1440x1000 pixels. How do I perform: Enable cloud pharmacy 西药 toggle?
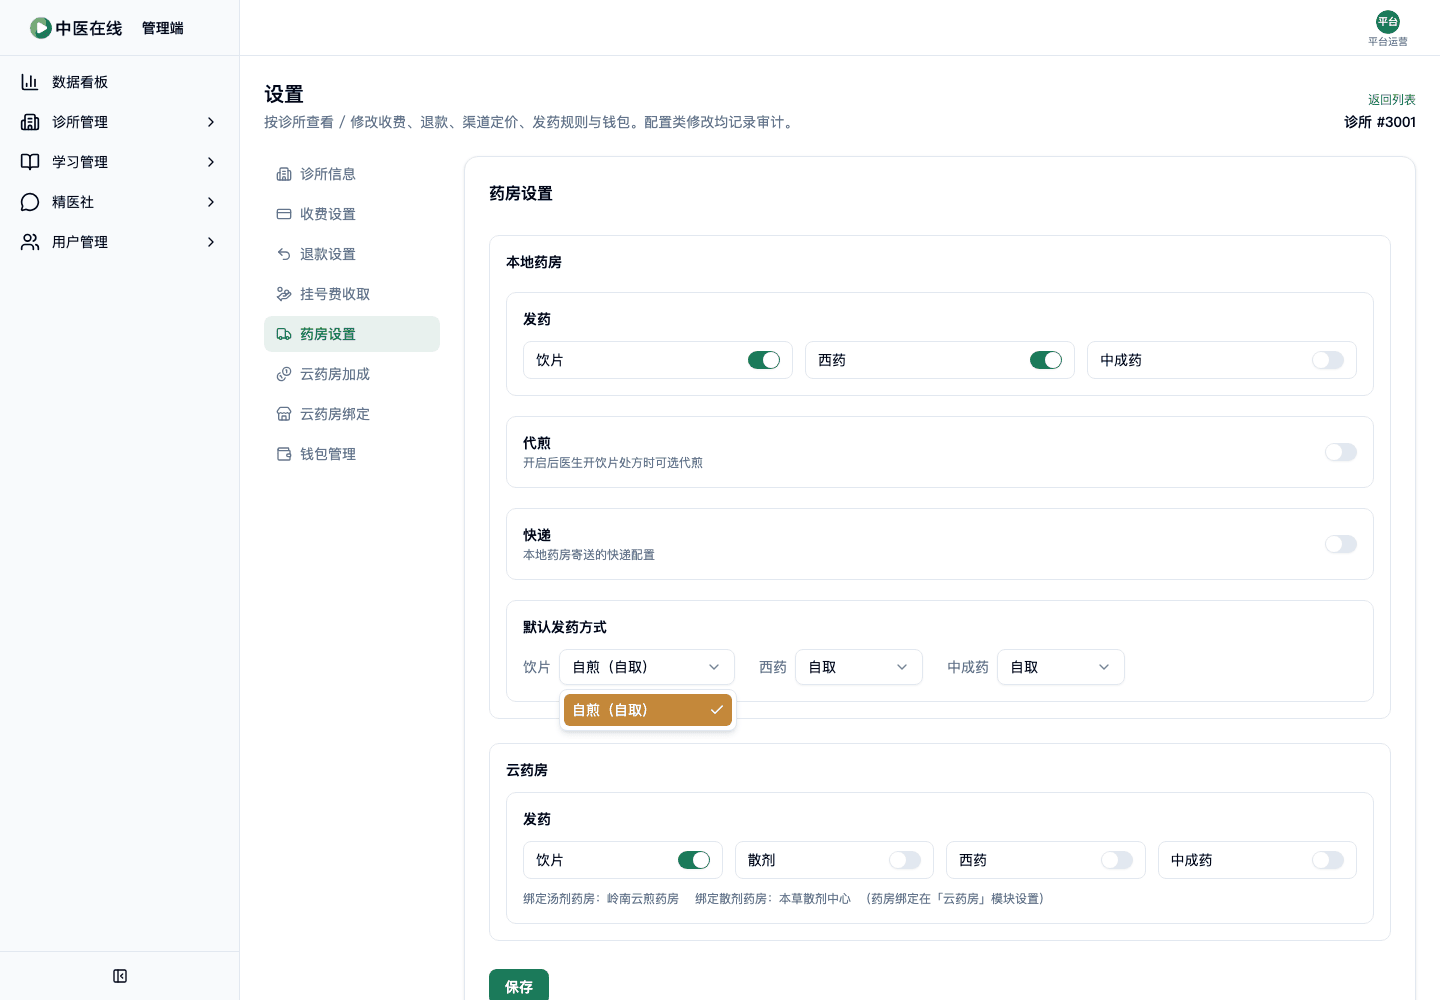tap(1117, 860)
